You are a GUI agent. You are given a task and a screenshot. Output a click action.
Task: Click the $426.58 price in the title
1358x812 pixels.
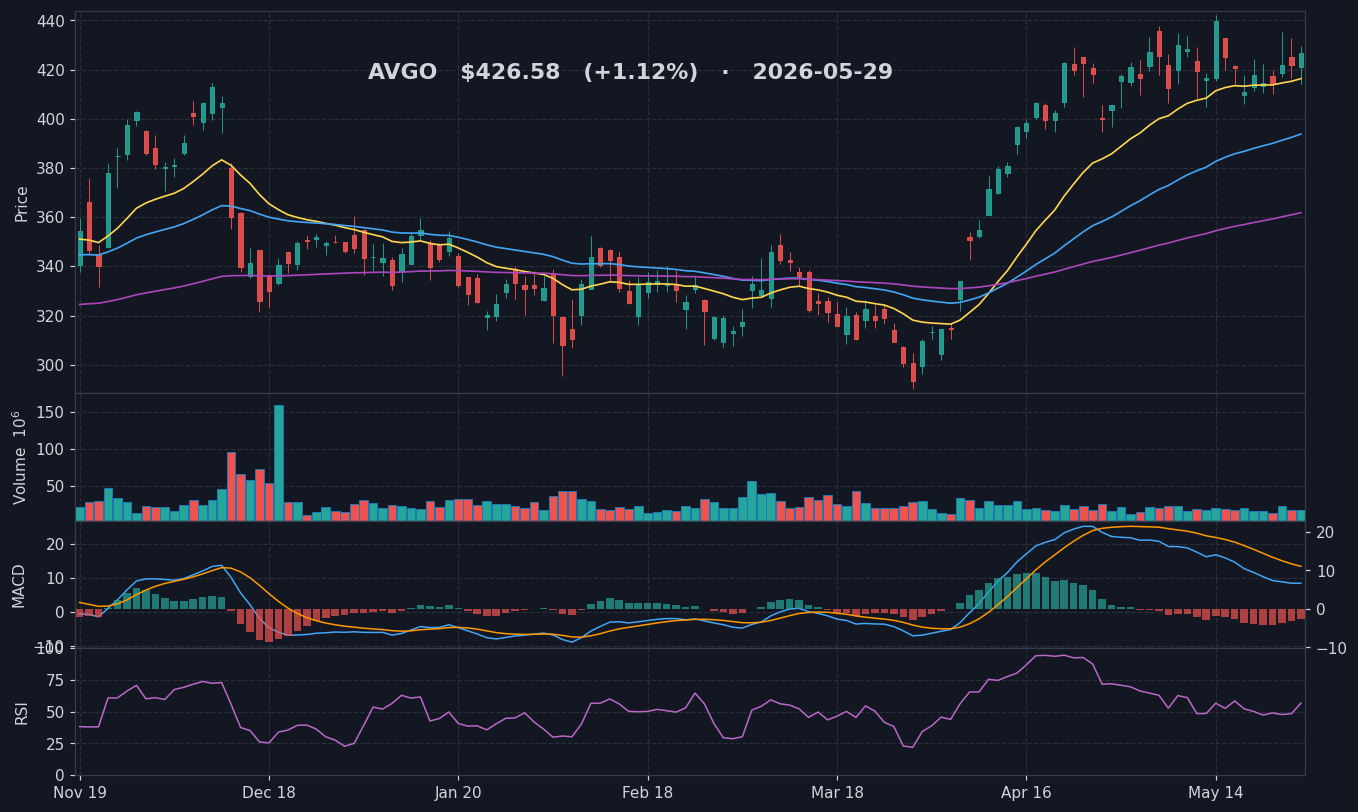[510, 73]
